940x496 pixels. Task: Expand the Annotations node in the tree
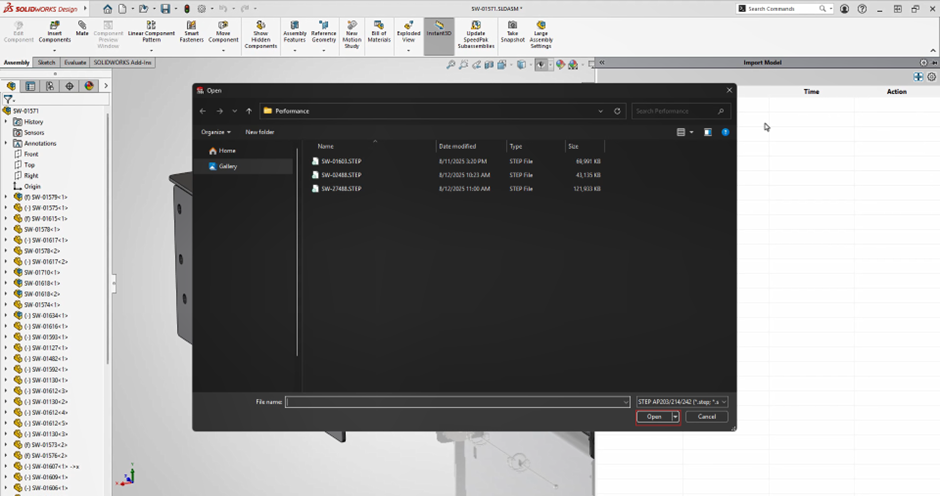pos(6,143)
